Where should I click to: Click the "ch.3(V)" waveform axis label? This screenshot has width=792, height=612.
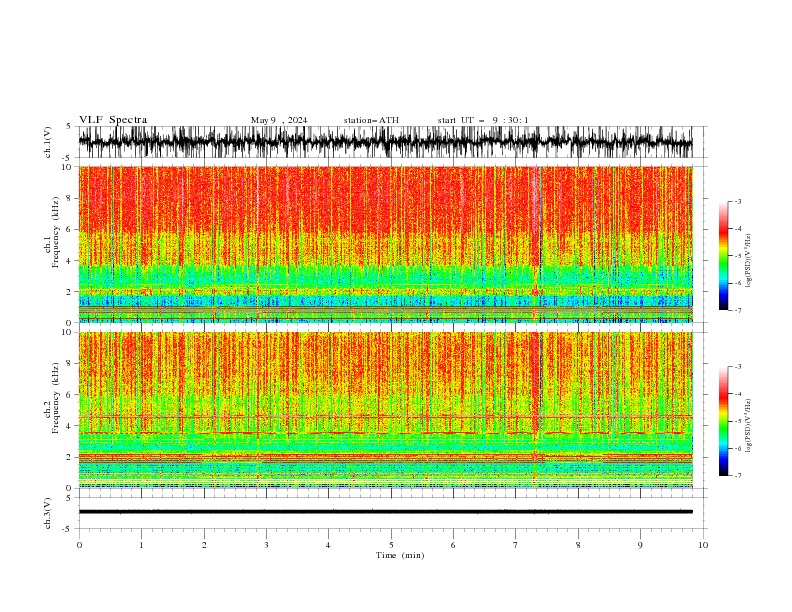(48, 513)
